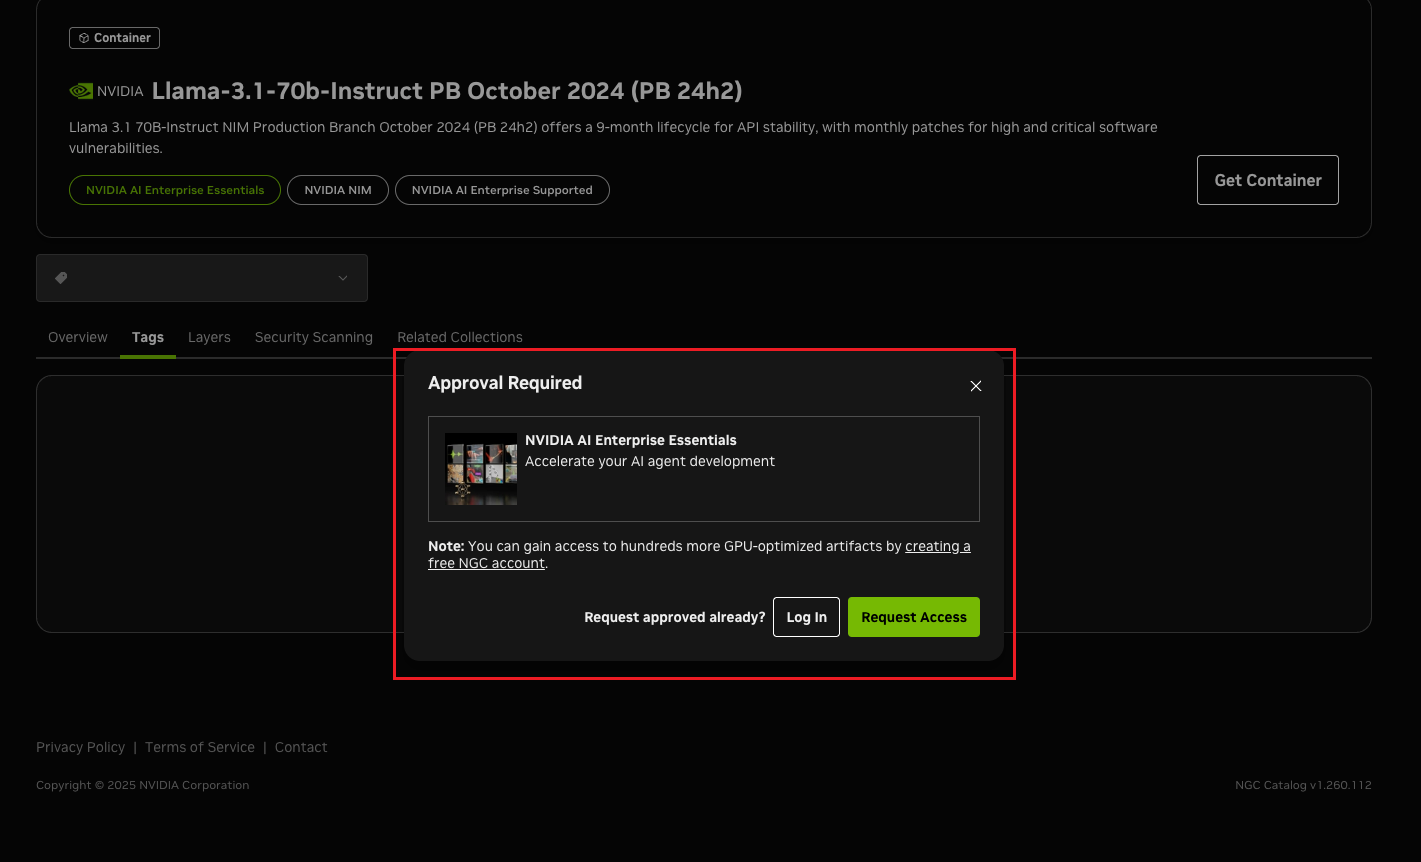Switch to the Layers tab
This screenshot has width=1421, height=862.
tap(209, 337)
